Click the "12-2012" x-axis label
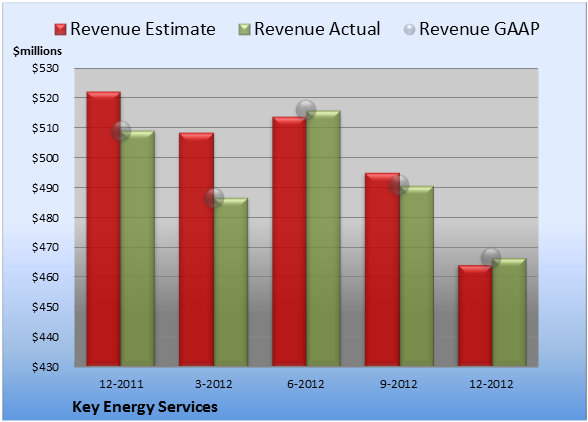 [x=491, y=384]
